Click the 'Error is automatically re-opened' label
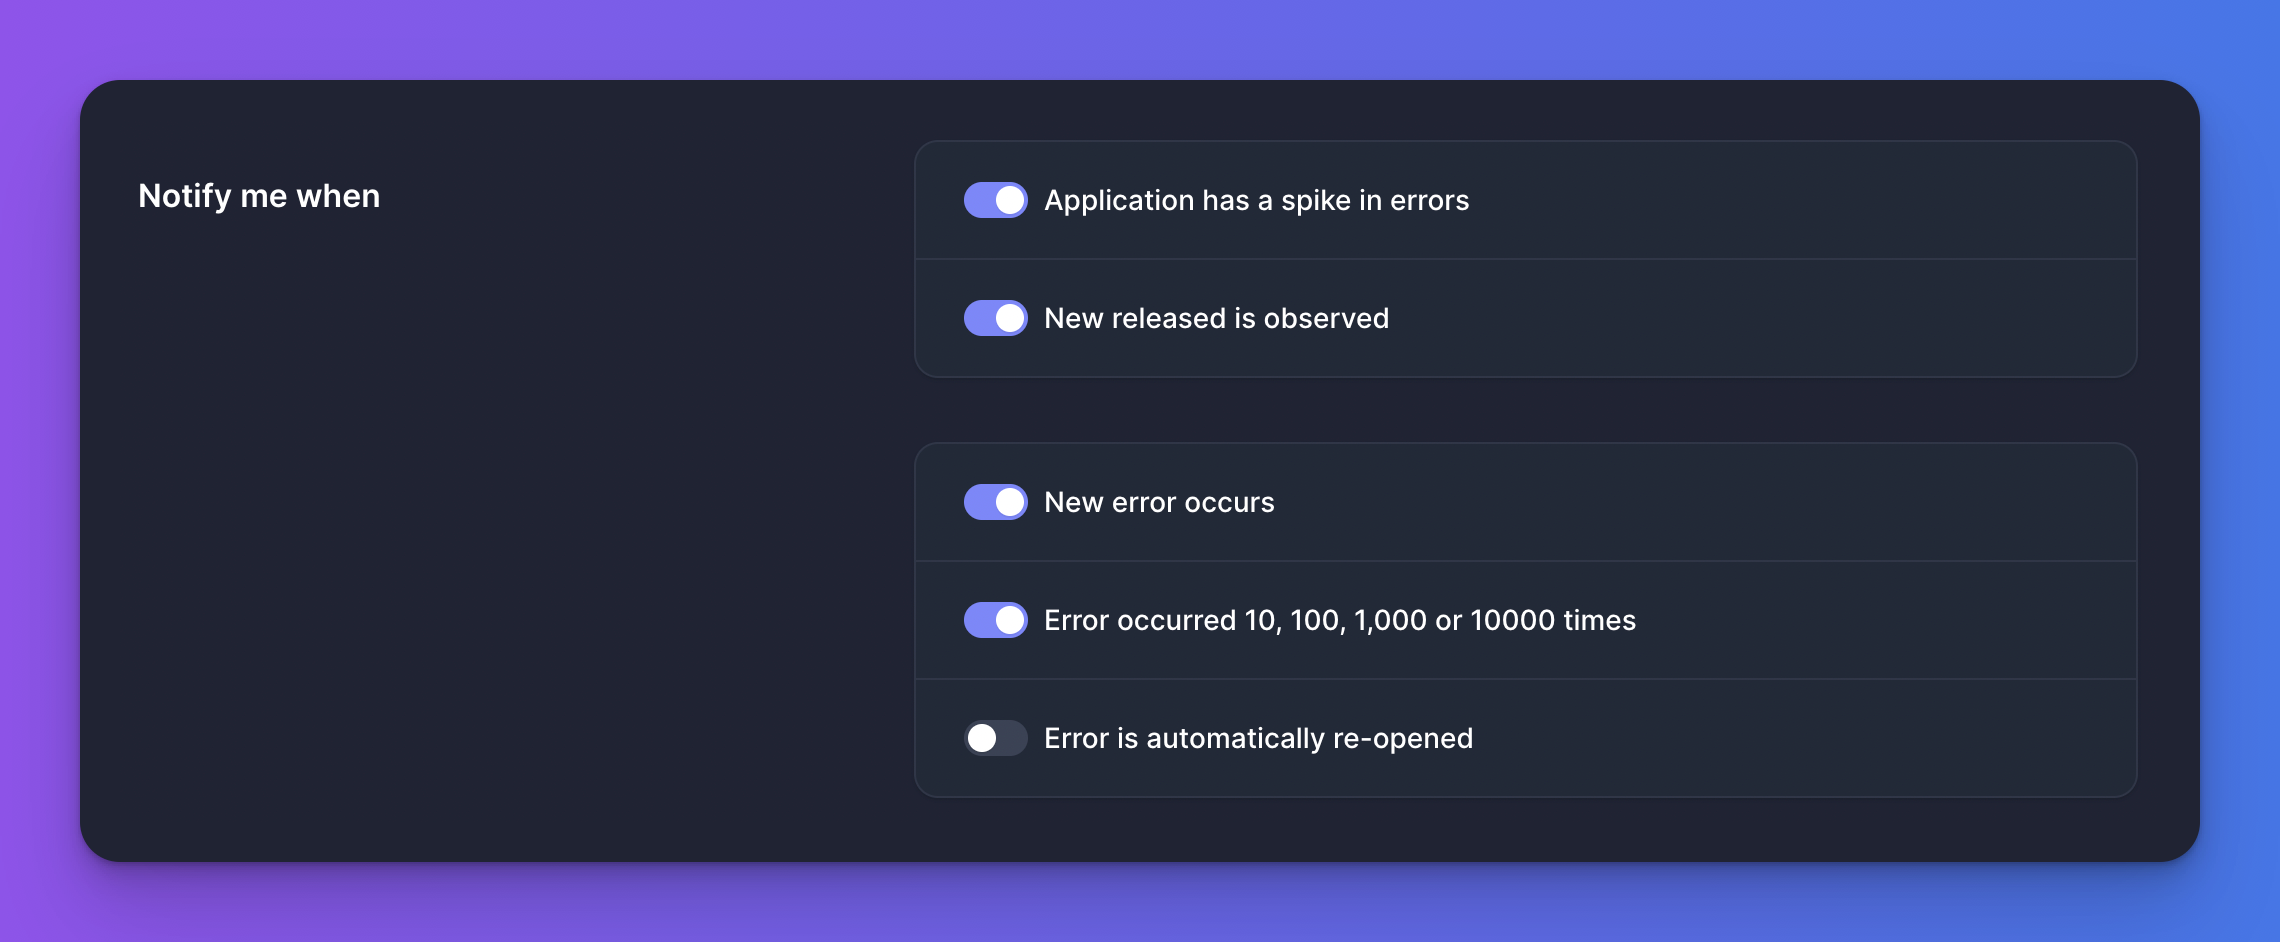Image resolution: width=2280 pixels, height=942 pixels. 1259,738
